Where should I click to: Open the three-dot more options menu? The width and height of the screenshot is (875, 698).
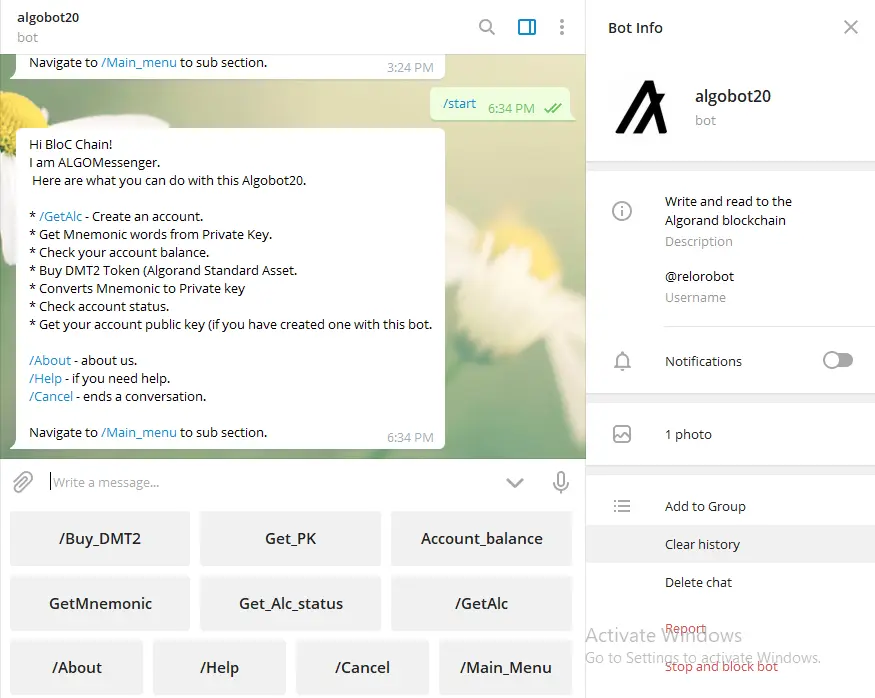point(562,27)
